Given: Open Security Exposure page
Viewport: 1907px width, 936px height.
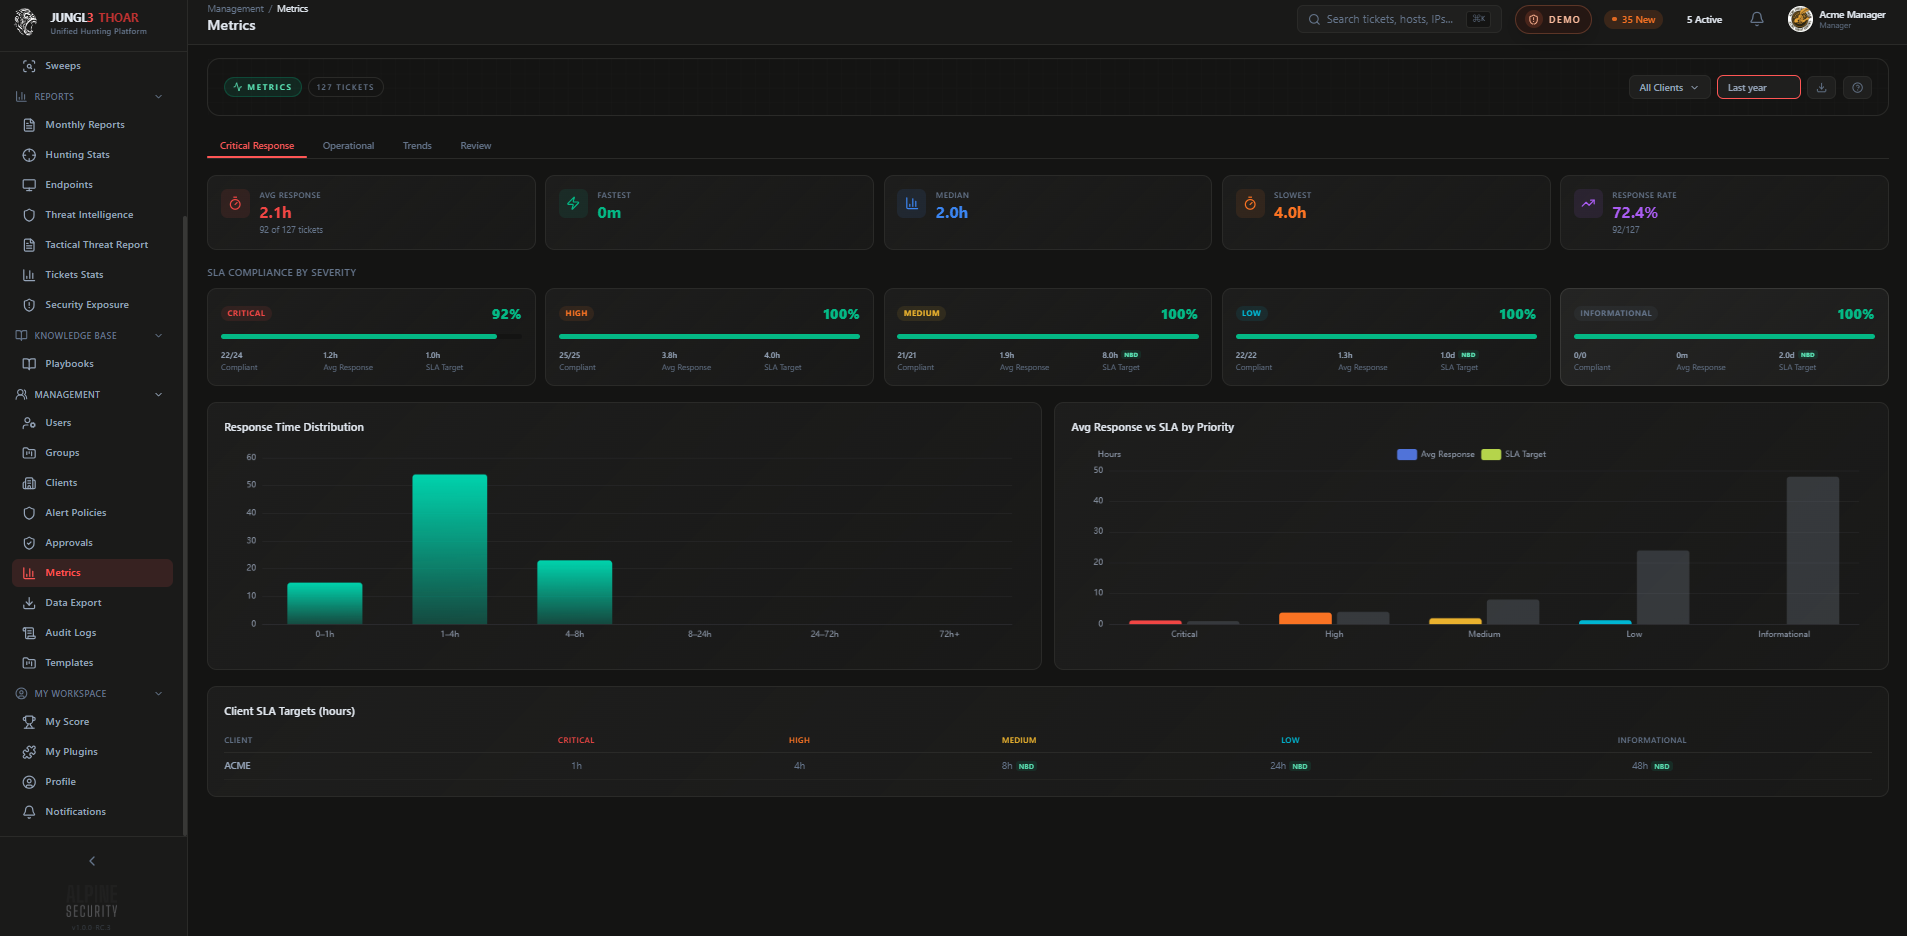Looking at the screenshot, I should coord(92,305).
